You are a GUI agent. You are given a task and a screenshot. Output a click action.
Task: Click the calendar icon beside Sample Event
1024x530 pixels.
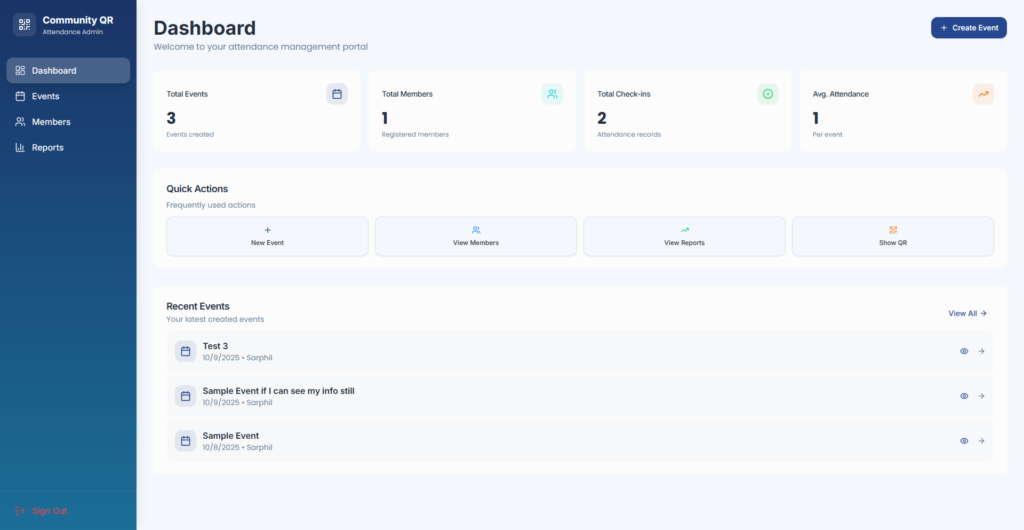tap(185, 441)
